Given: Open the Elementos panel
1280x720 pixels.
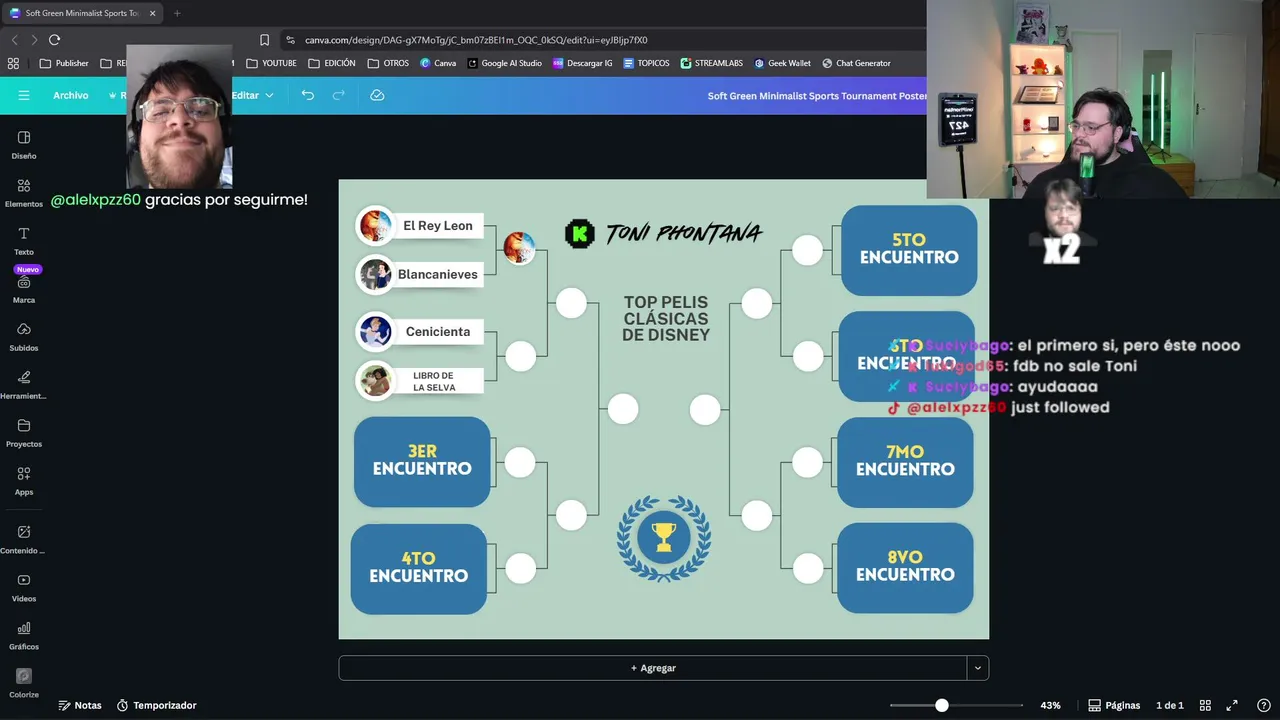Looking at the screenshot, I should click(24, 193).
